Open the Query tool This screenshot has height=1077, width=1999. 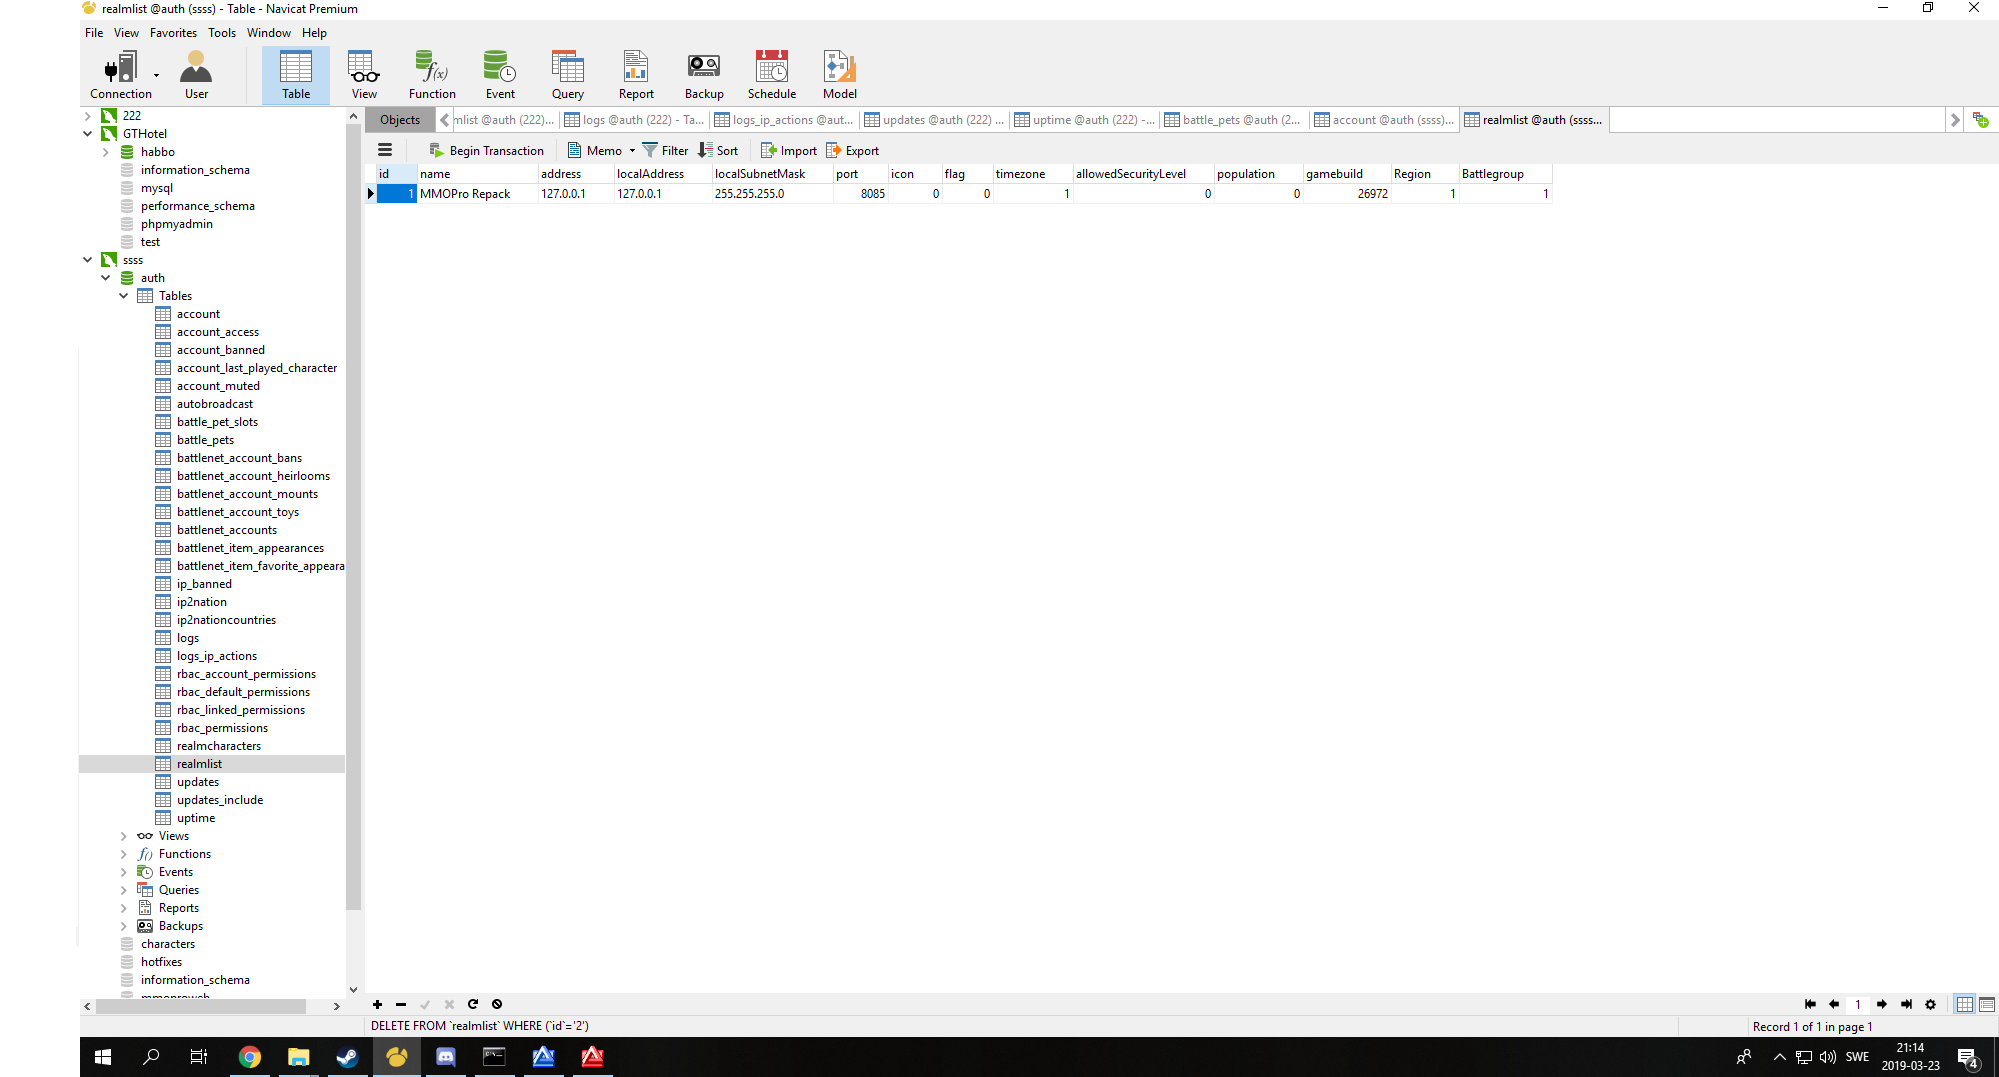(567, 73)
